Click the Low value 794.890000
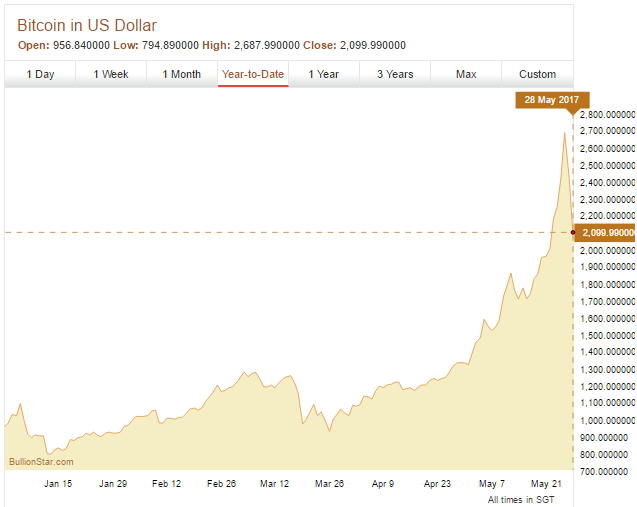This screenshot has width=637, height=507. tap(170, 46)
